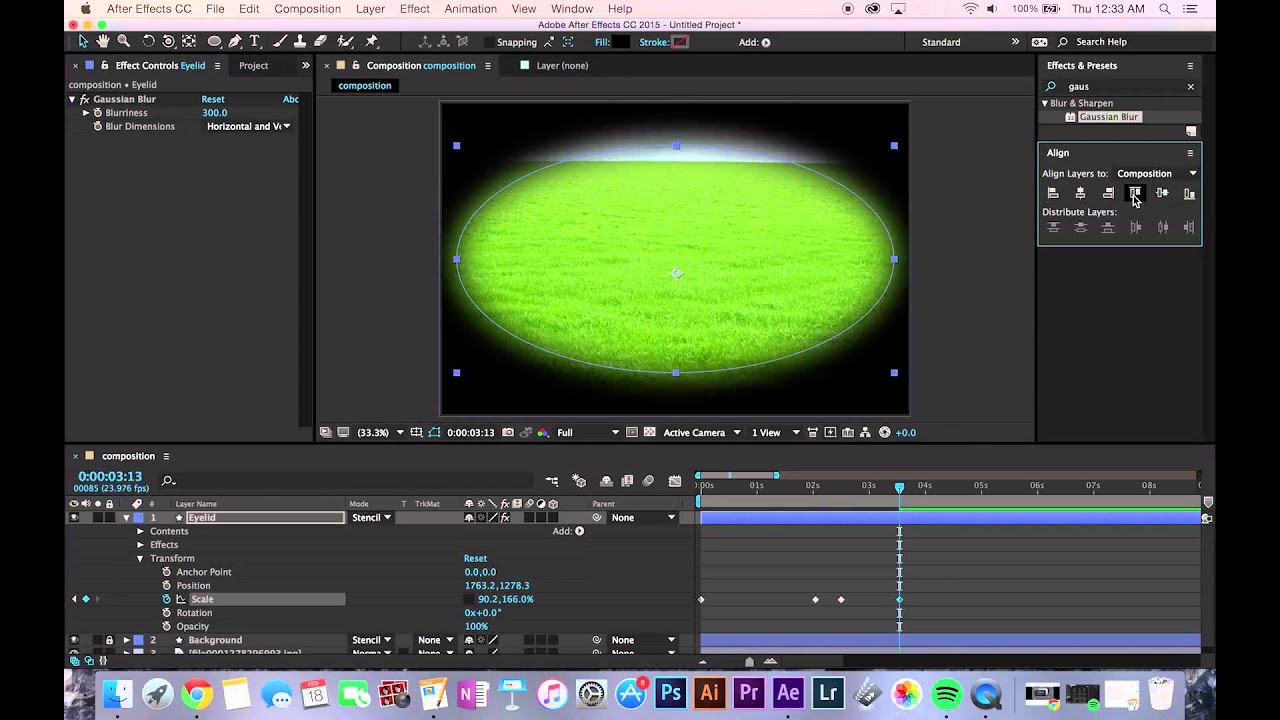This screenshot has width=1280, height=720.
Task: Select the Hand tool
Action: tap(103, 41)
